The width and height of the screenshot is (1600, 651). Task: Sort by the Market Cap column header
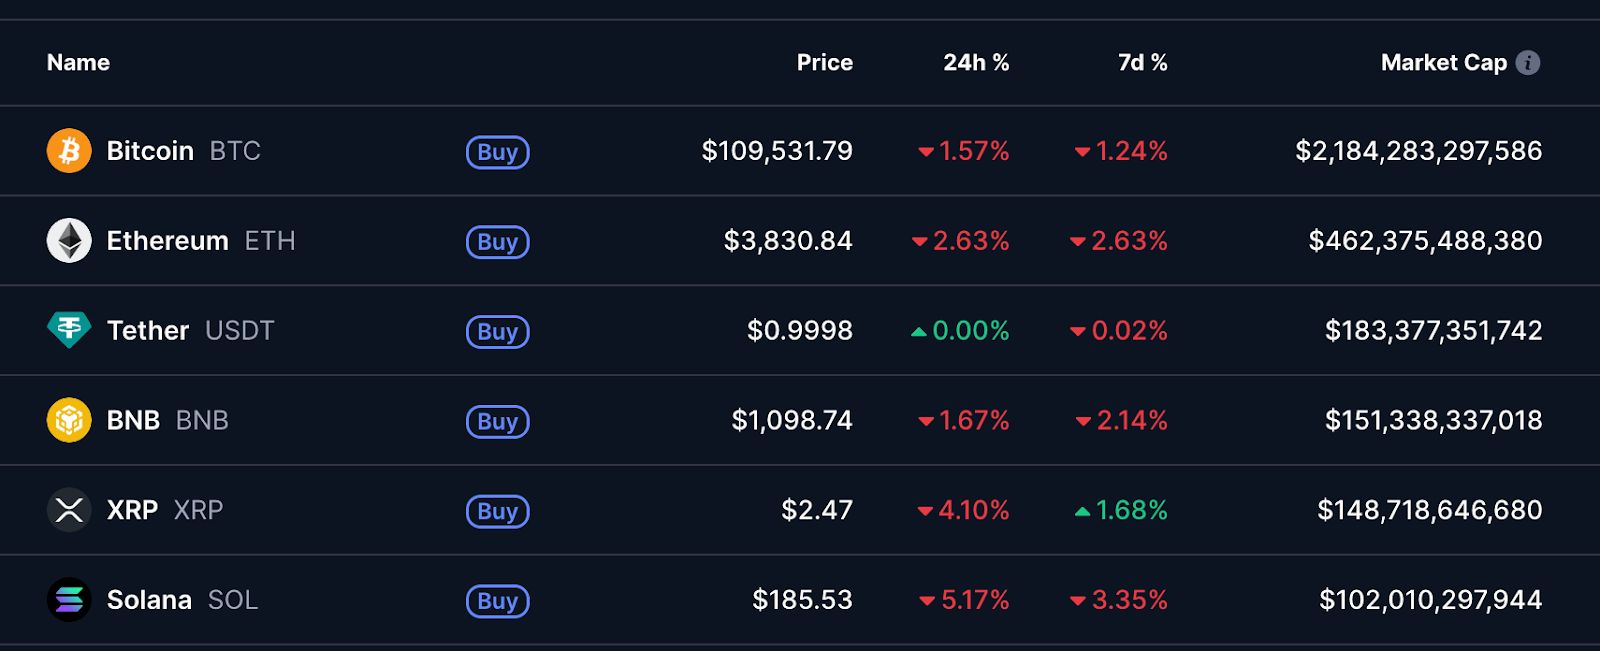(x=1443, y=63)
